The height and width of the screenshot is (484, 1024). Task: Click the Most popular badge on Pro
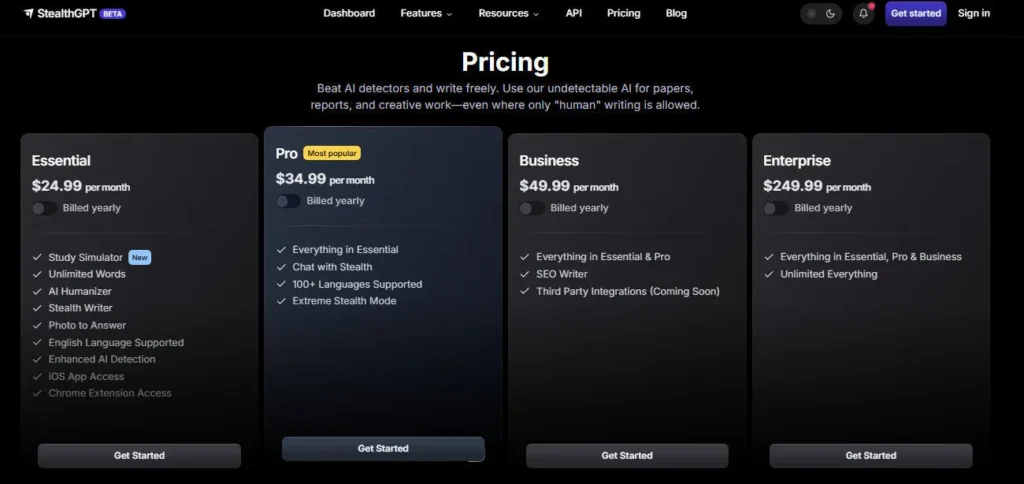332,153
